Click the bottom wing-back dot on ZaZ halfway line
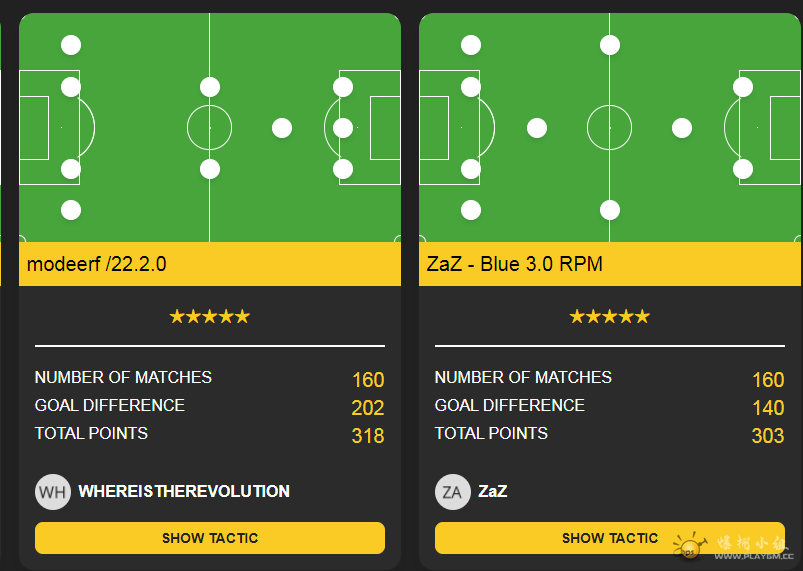Viewport: 803px width, 571px height. 609,210
